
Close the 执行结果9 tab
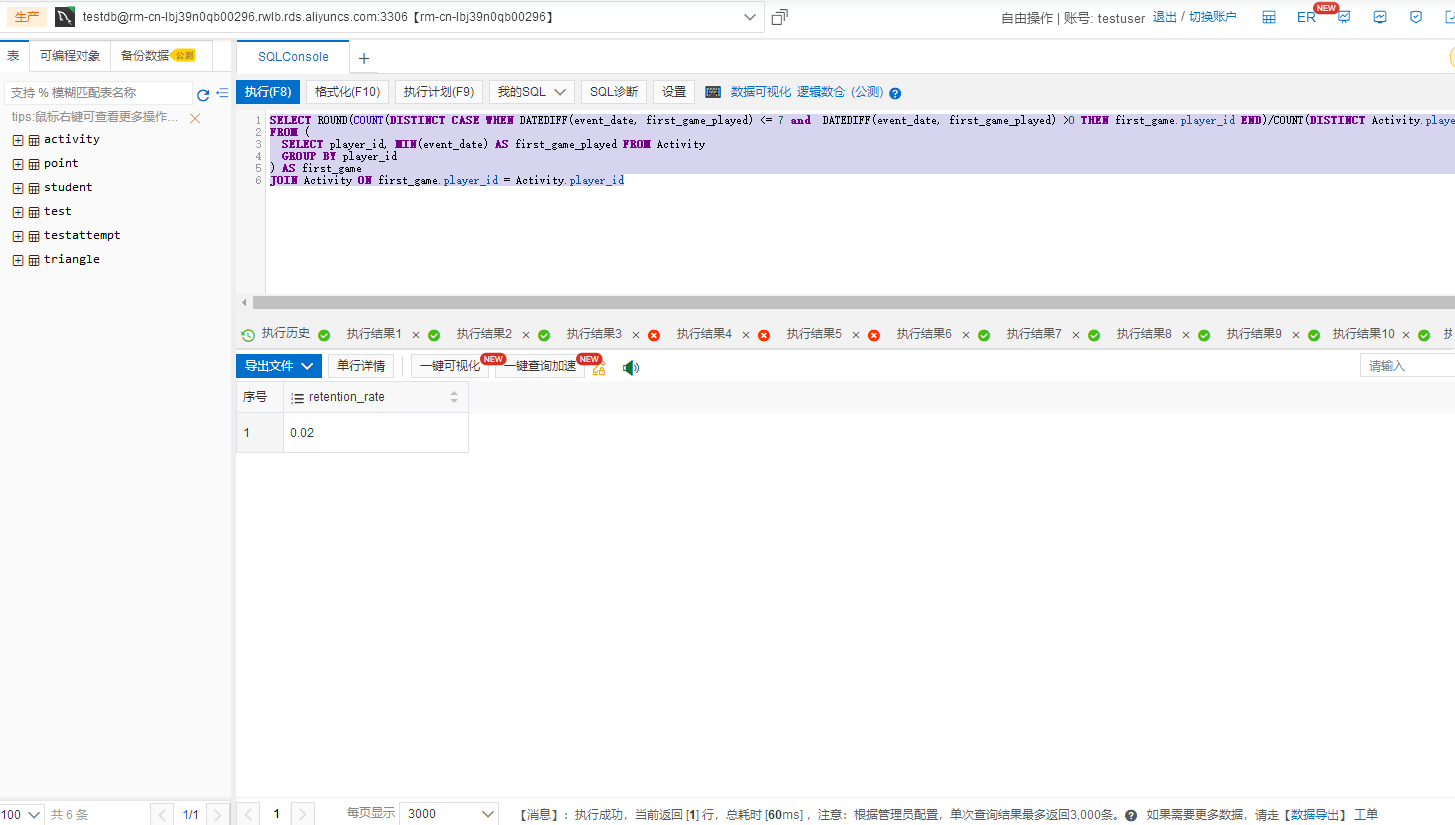1296,335
